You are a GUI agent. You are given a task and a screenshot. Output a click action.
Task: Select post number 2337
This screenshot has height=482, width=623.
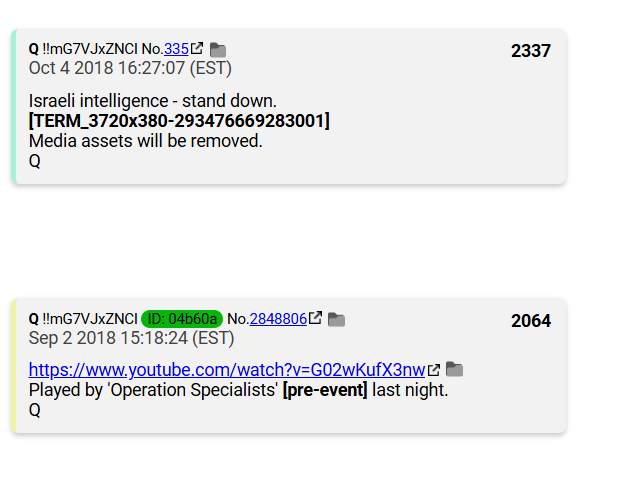(x=531, y=51)
